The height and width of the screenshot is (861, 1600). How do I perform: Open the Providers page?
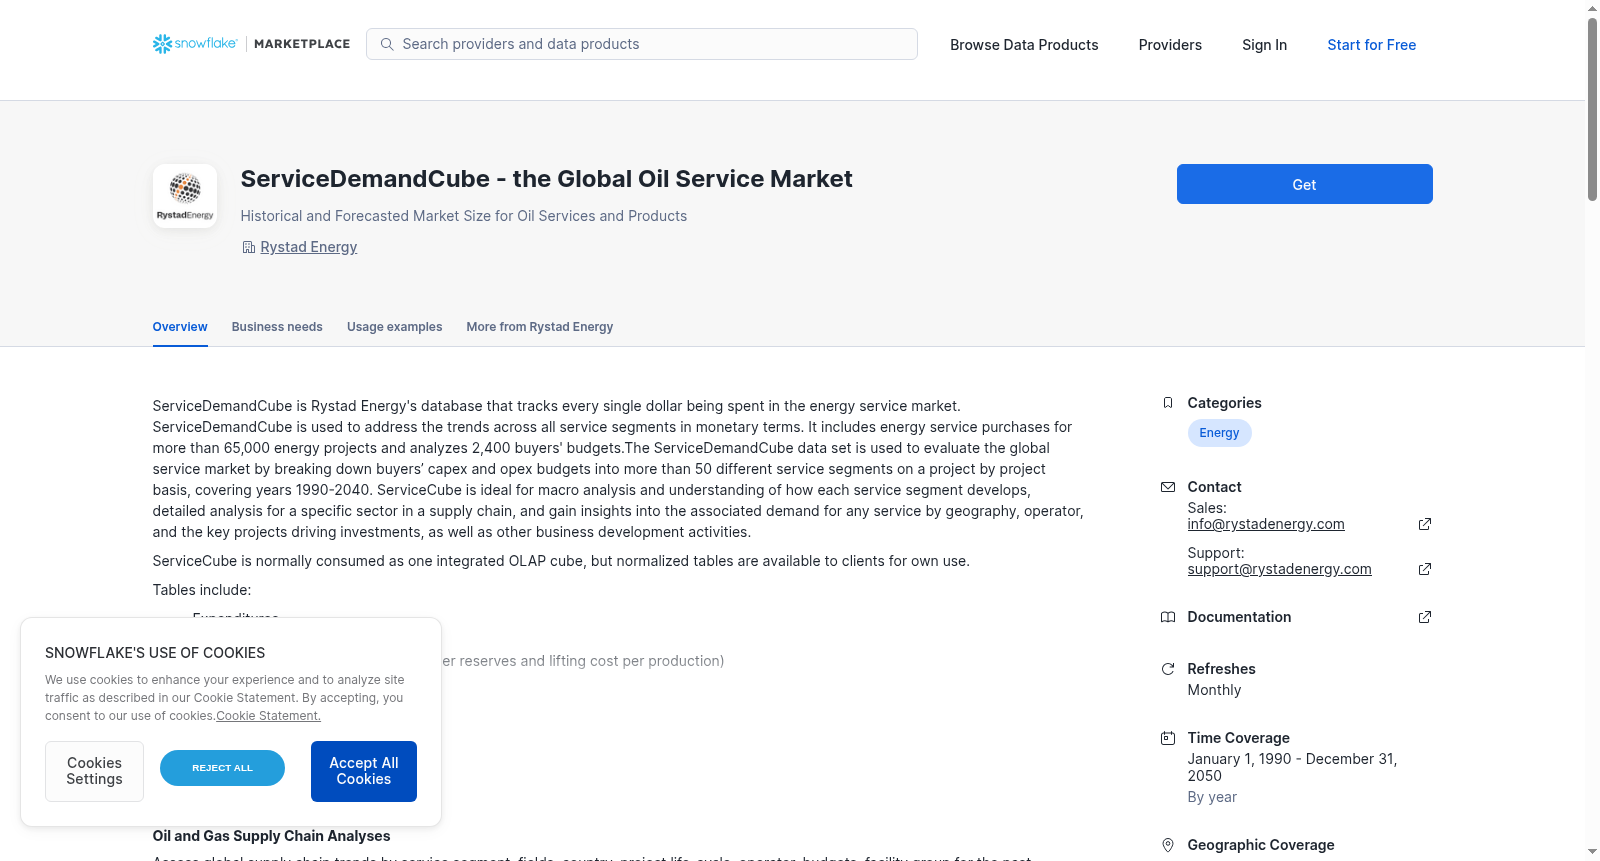(1170, 45)
